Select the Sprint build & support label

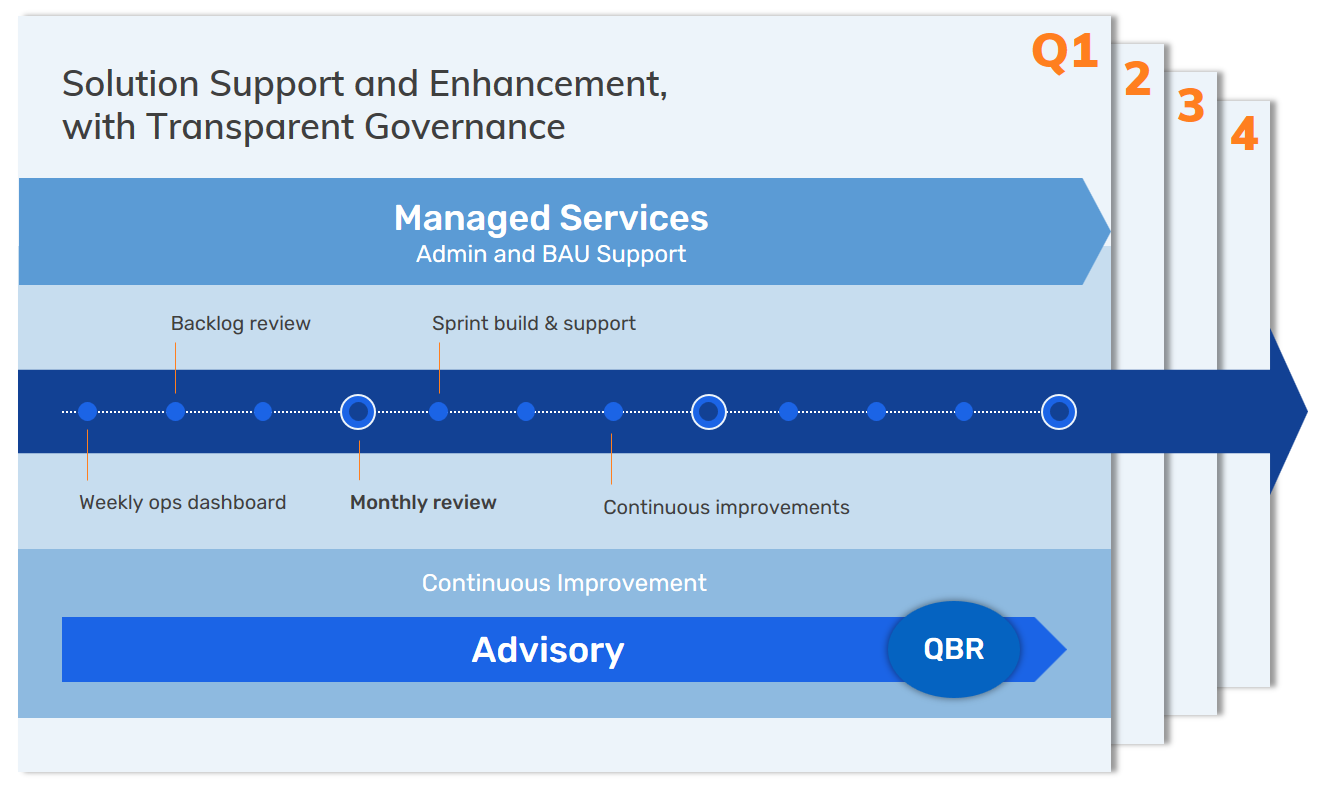[533, 323]
